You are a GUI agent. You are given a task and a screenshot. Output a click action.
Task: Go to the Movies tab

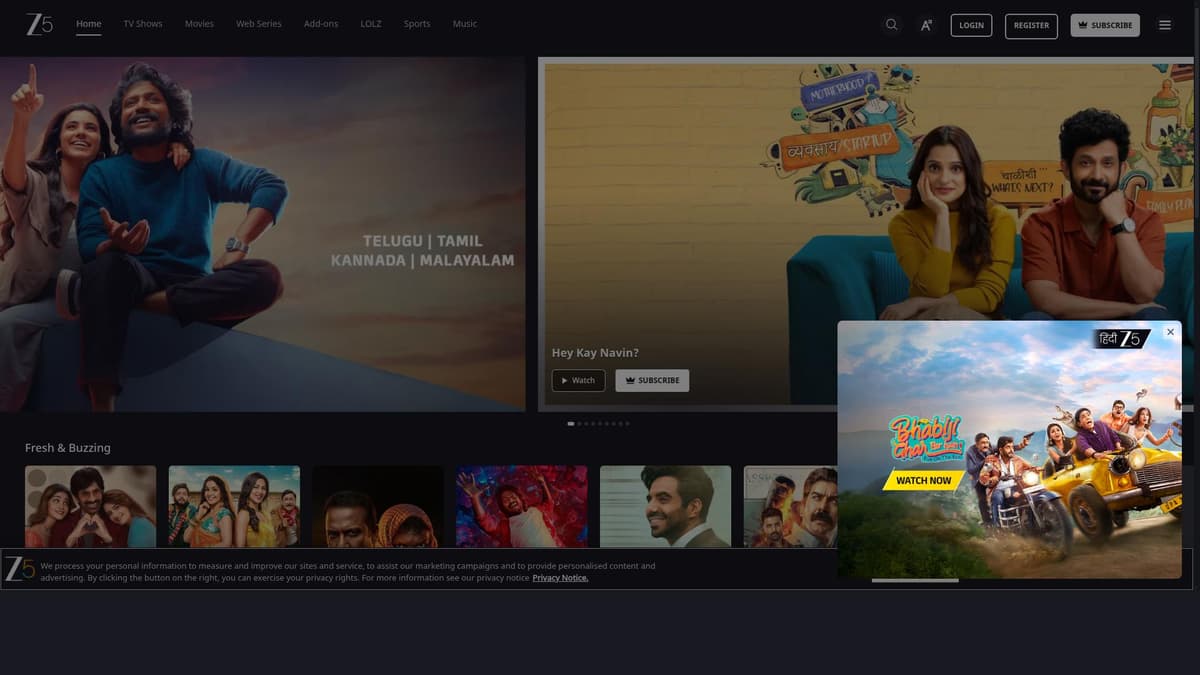(199, 24)
